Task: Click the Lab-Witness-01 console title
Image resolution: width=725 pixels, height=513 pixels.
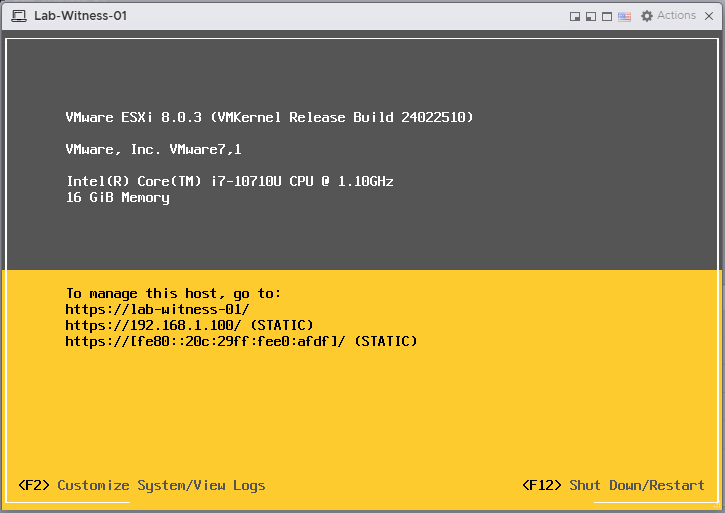Action: point(80,16)
